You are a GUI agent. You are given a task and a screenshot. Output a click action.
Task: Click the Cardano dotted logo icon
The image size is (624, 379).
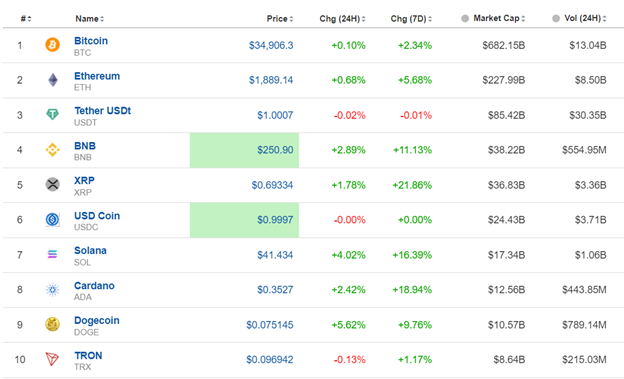pyautogui.click(x=53, y=289)
